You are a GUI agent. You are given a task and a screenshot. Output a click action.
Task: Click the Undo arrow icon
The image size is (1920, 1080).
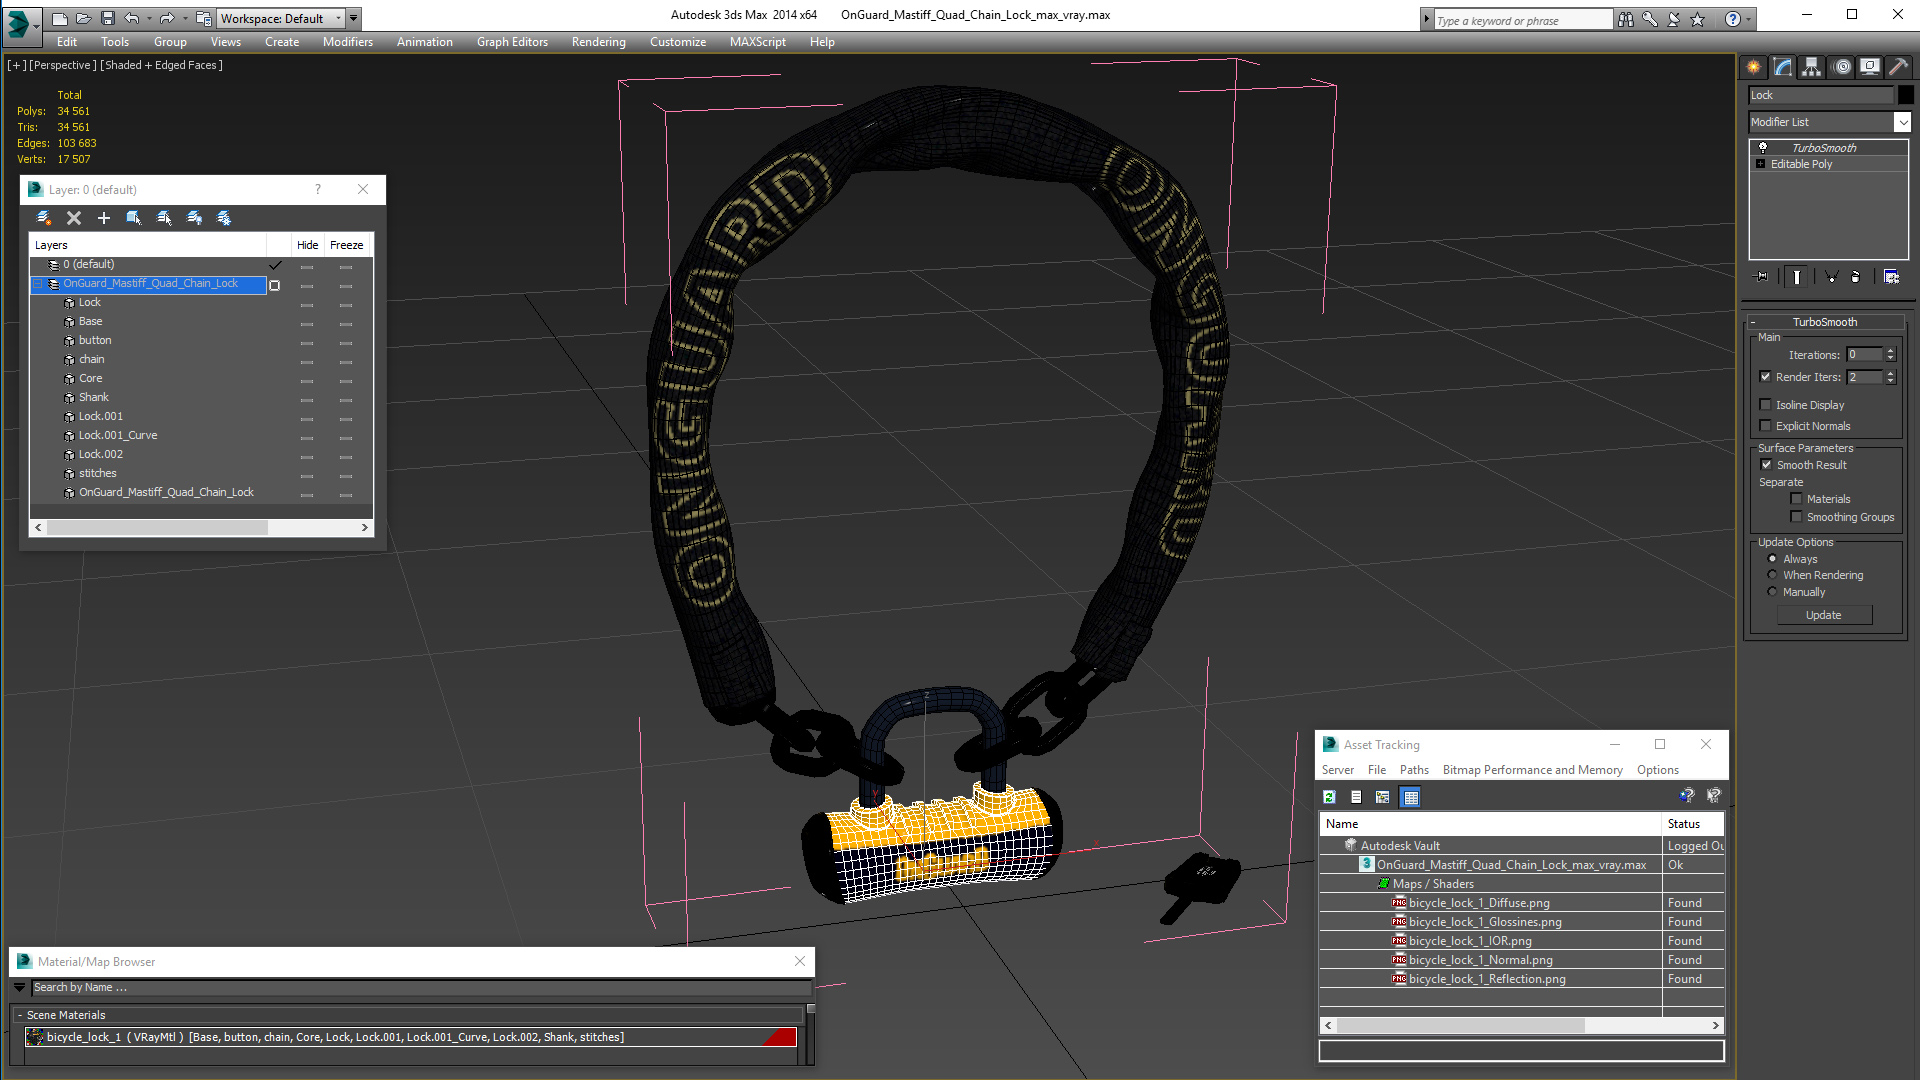coord(132,18)
